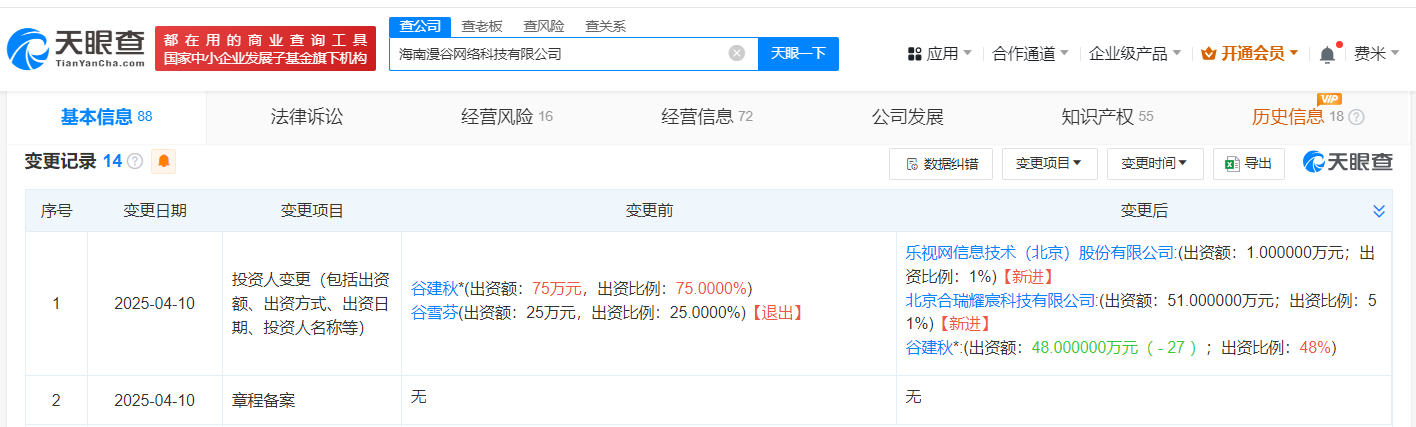The width and height of the screenshot is (1416, 427).
Task: Select the 查老板 search tab
Action: click(x=482, y=26)
